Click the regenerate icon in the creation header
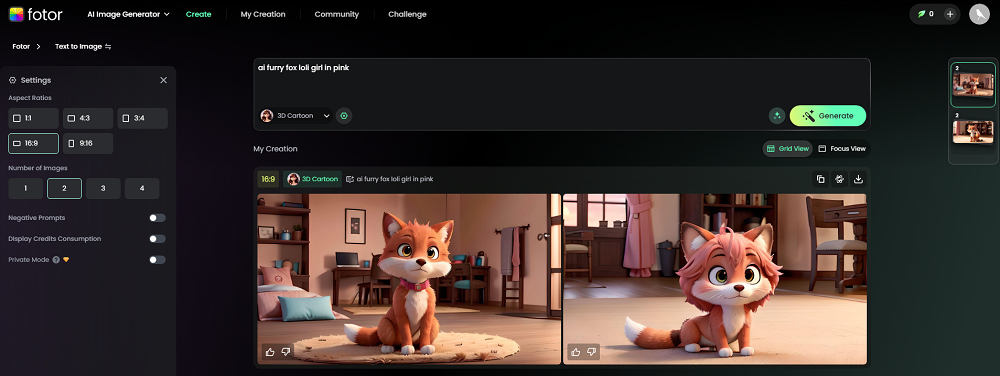This screenshot has height=376, width=1000. [x=839, y=179]
